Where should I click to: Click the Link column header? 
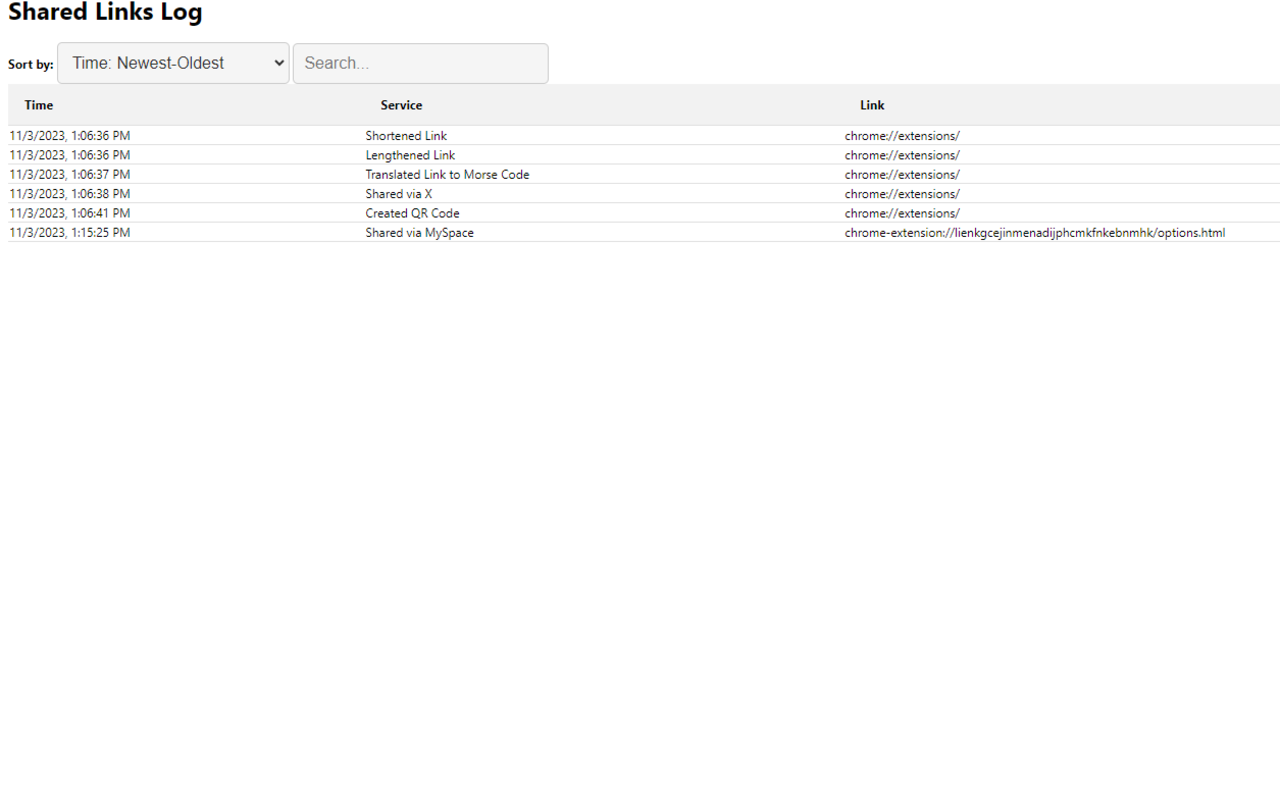point(872,105)
